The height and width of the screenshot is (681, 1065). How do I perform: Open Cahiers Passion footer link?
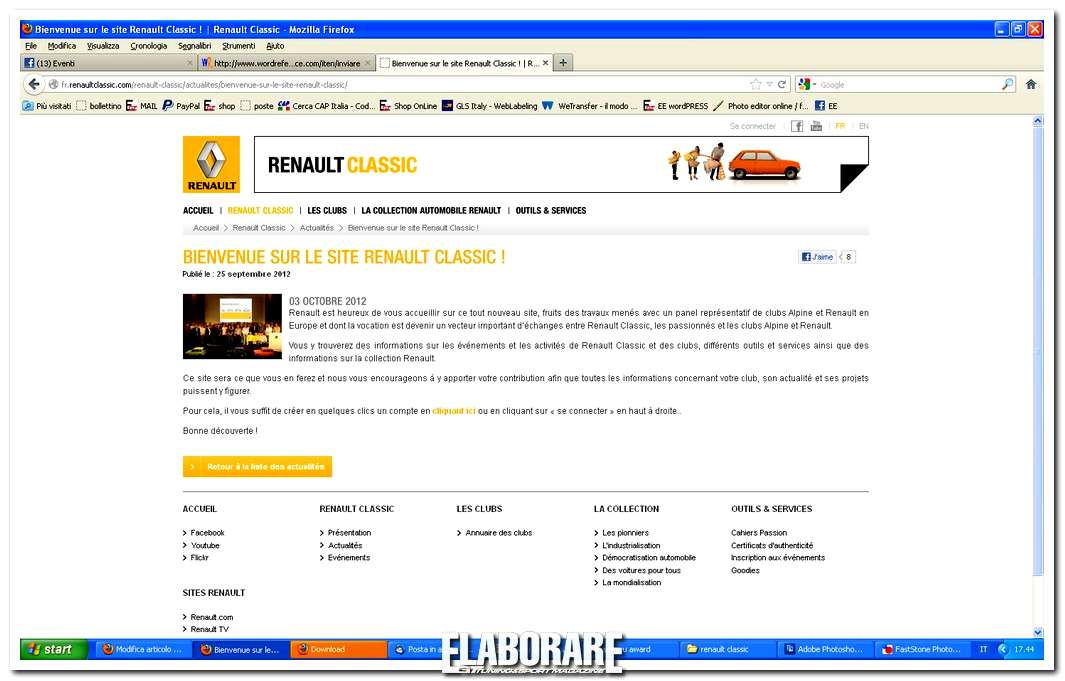pyautogui.click(x=759, y=533)
